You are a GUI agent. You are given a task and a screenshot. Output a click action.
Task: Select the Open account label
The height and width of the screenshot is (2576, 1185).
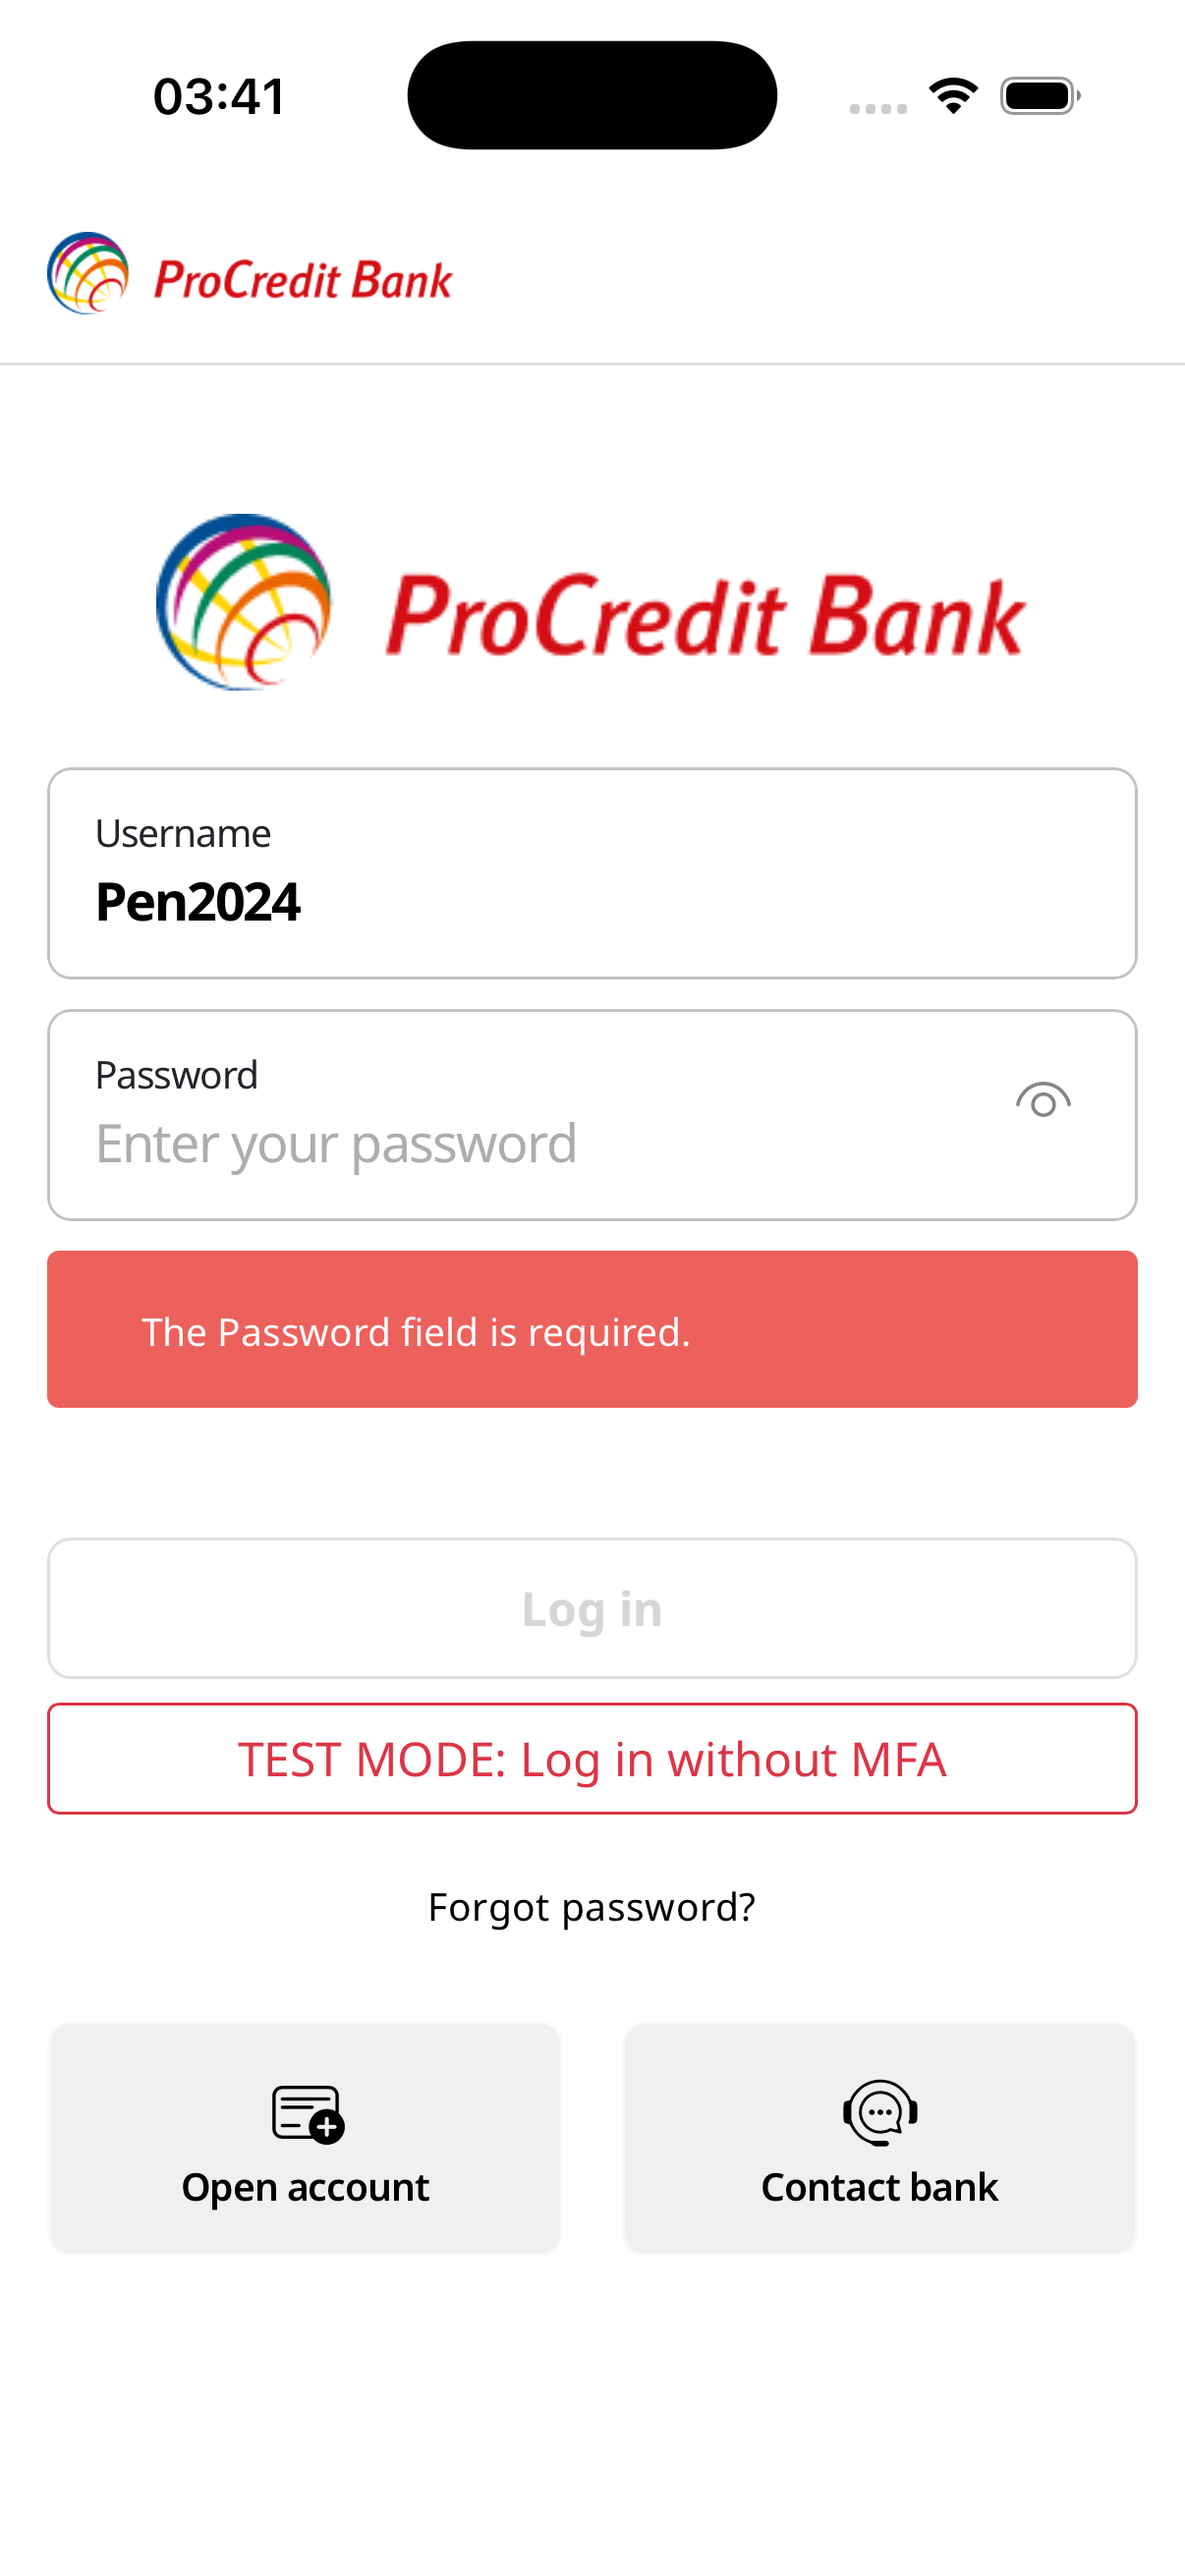305,2187
